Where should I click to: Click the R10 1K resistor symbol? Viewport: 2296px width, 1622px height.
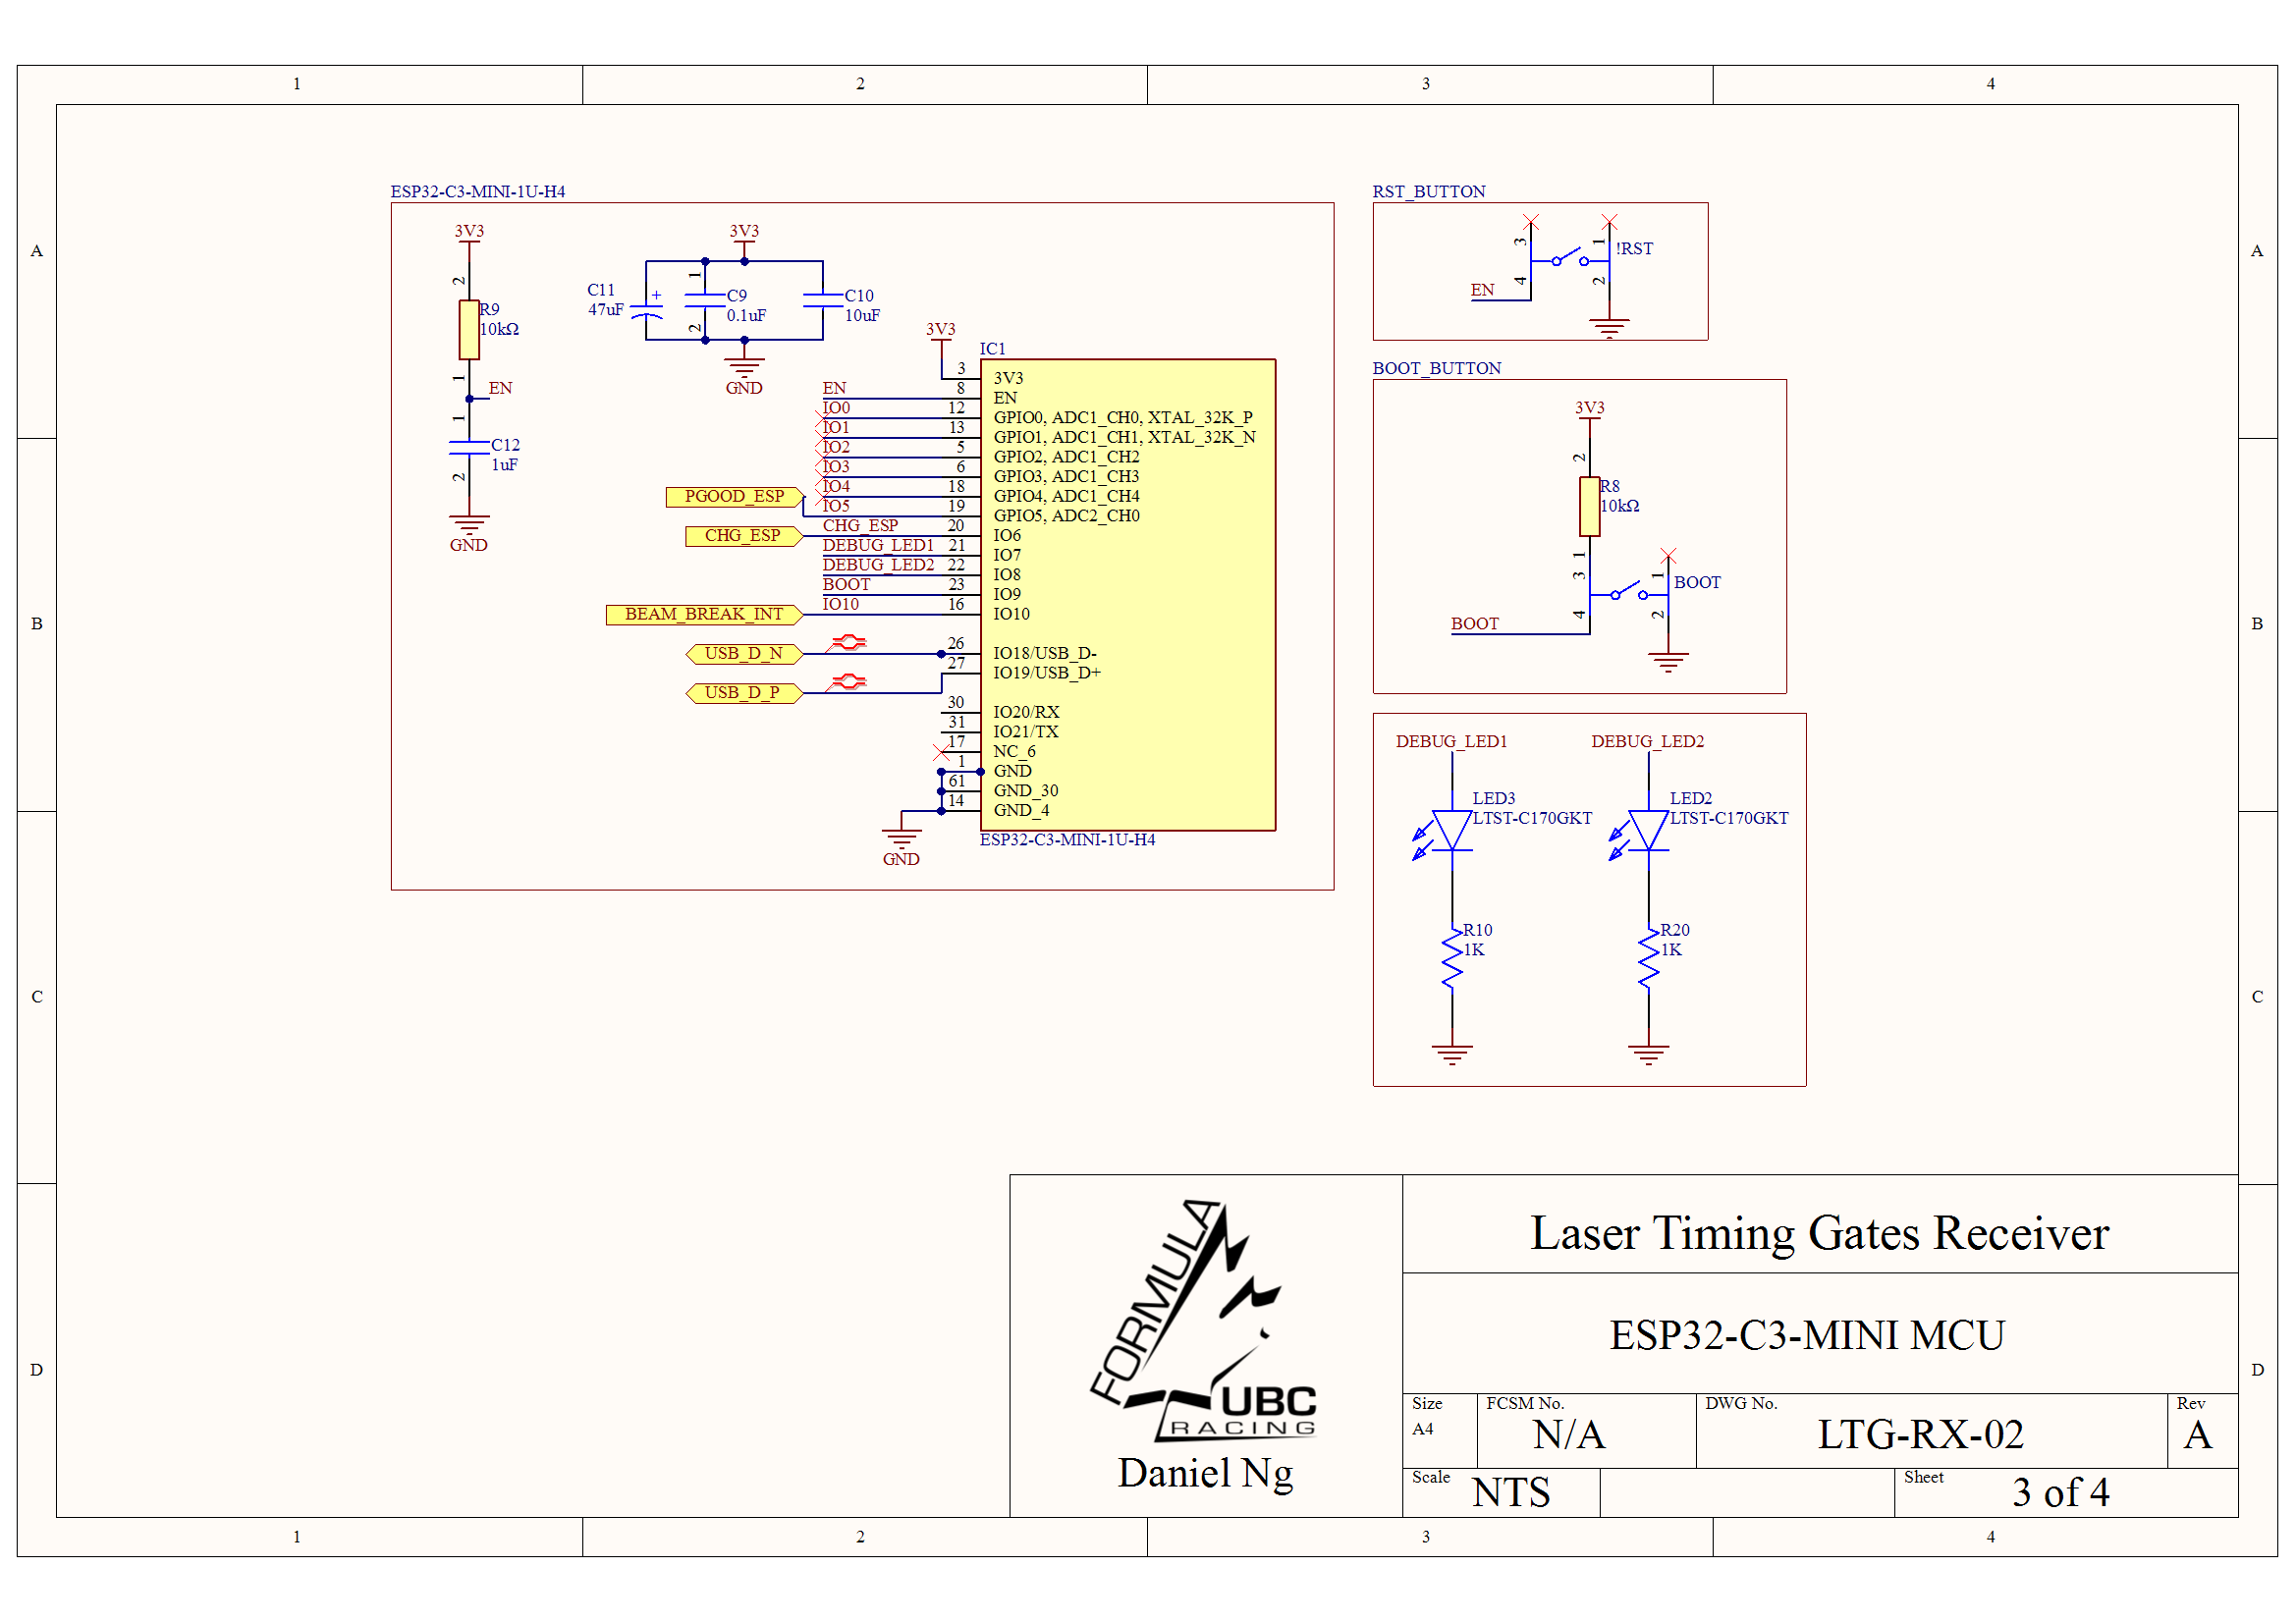coord(1452,959)
